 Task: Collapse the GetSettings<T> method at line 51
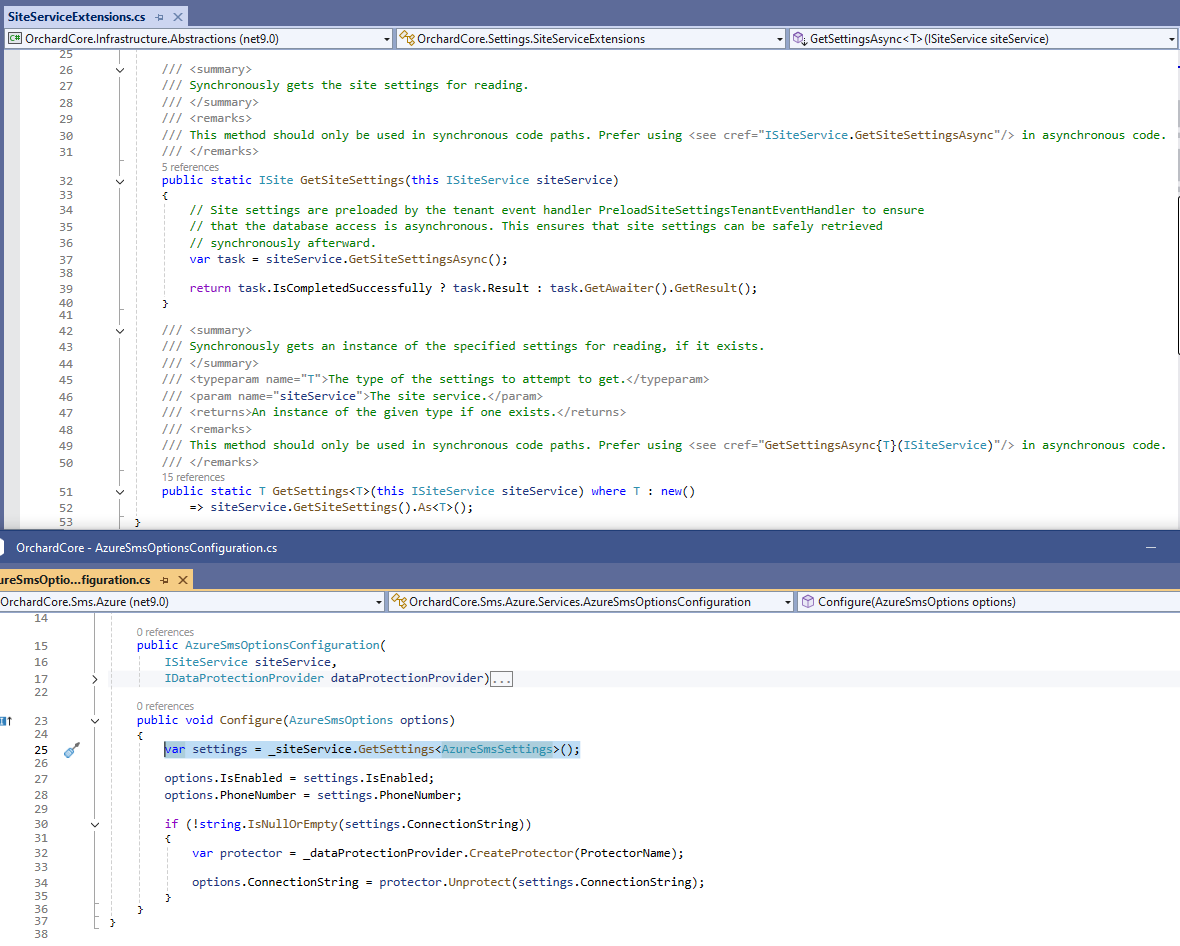point(120,492)
